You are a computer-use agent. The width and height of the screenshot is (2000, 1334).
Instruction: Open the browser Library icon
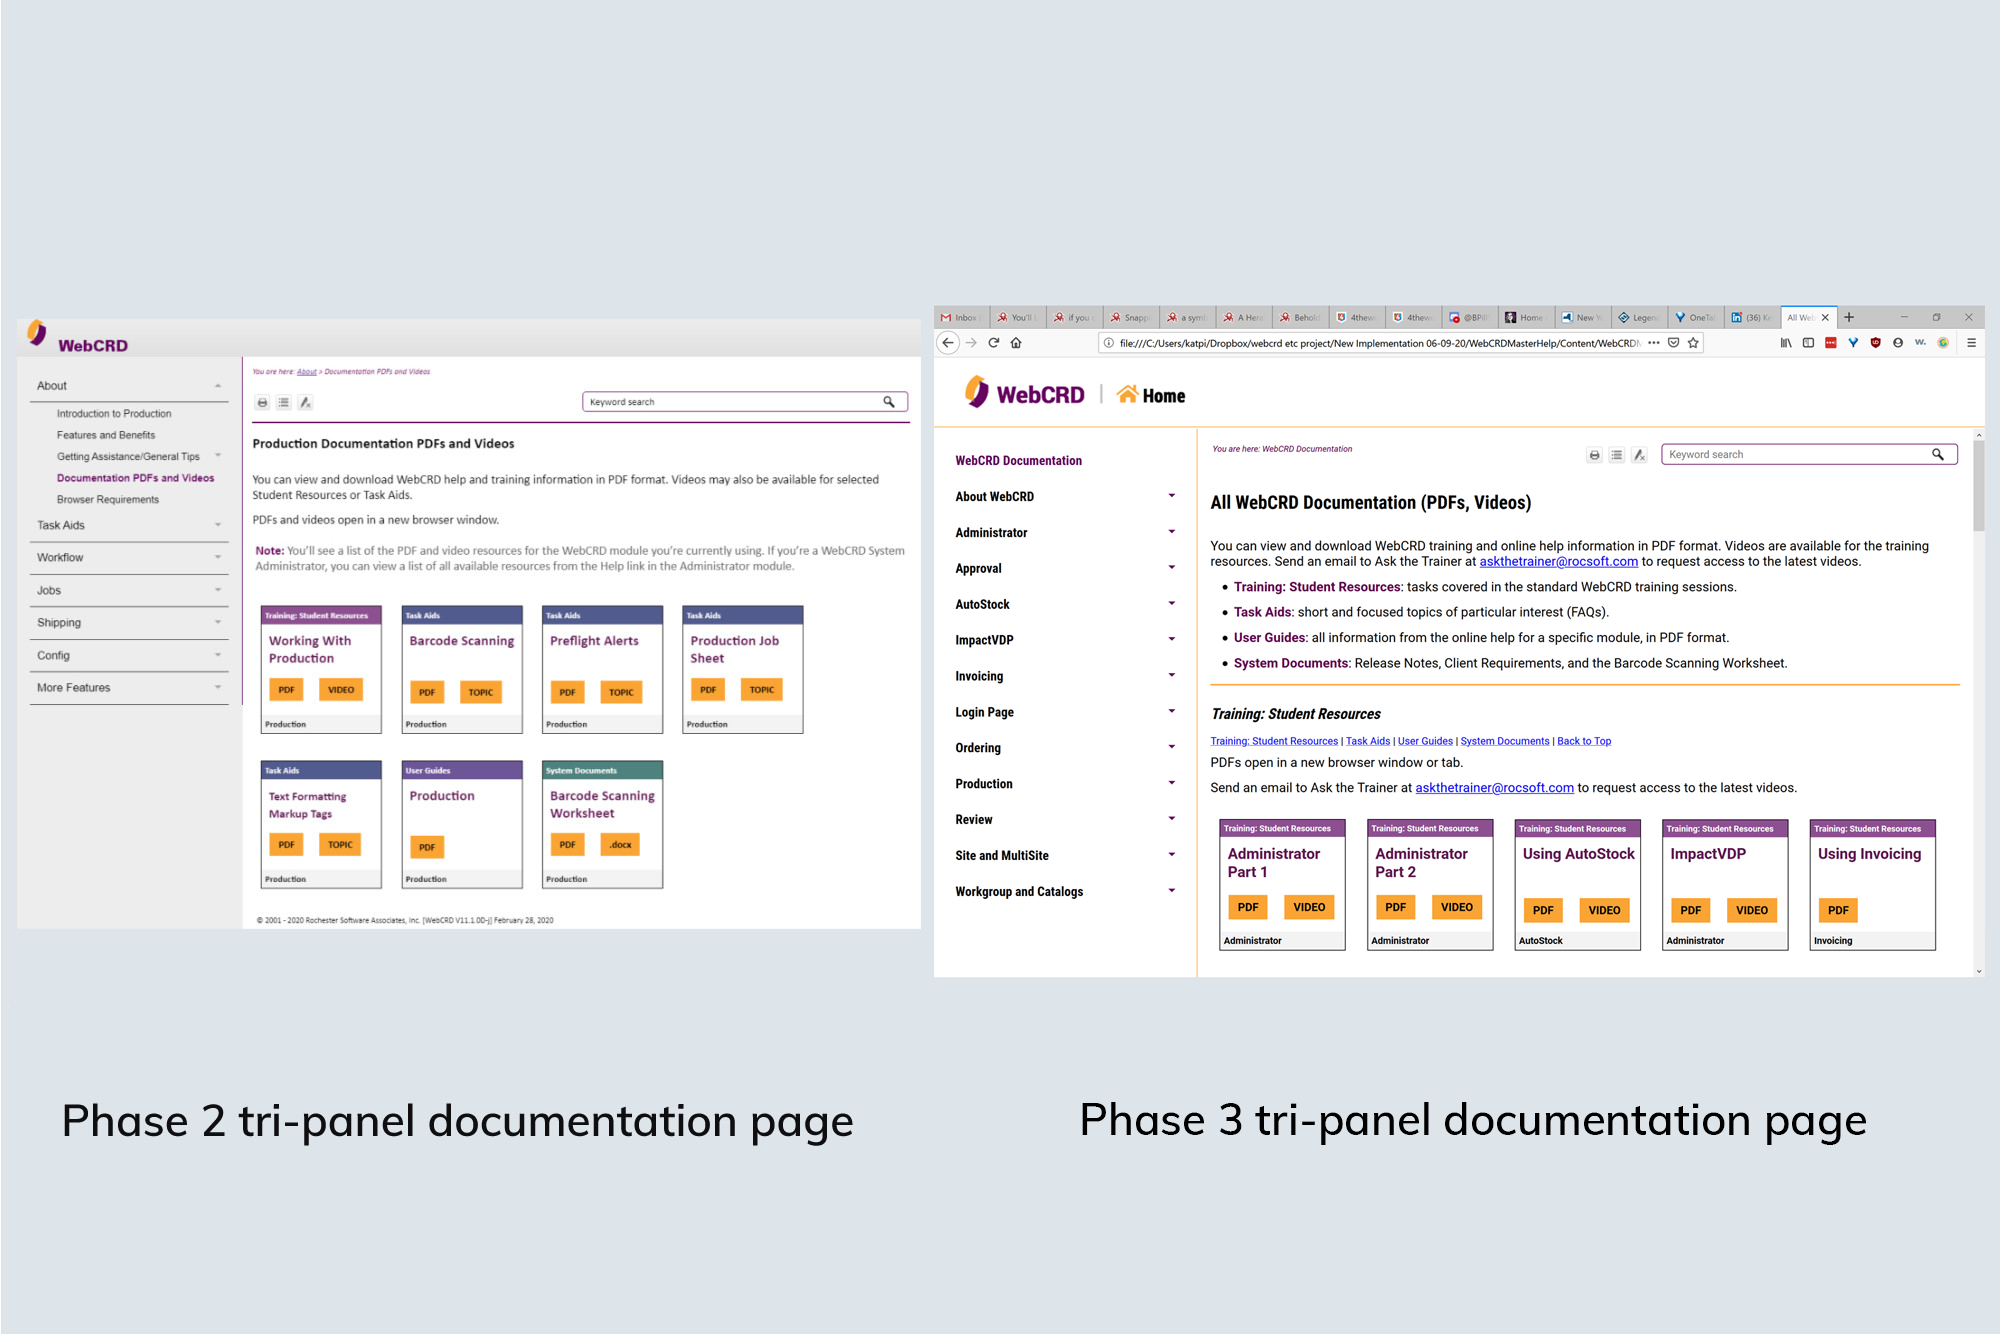[1786, 343]
